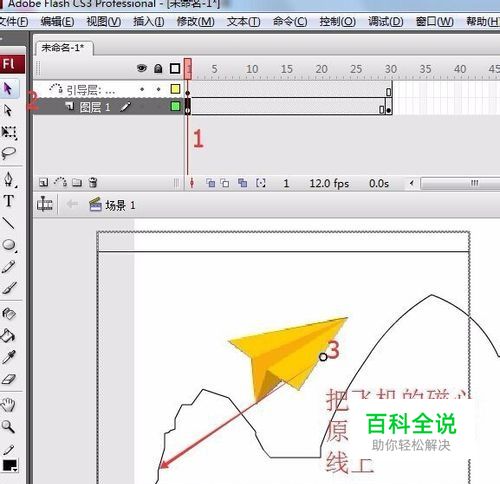Open the 视图(V) menu
Image resolution: width=500 pixels, height=484 pixels.
click(x=104, y=22)
